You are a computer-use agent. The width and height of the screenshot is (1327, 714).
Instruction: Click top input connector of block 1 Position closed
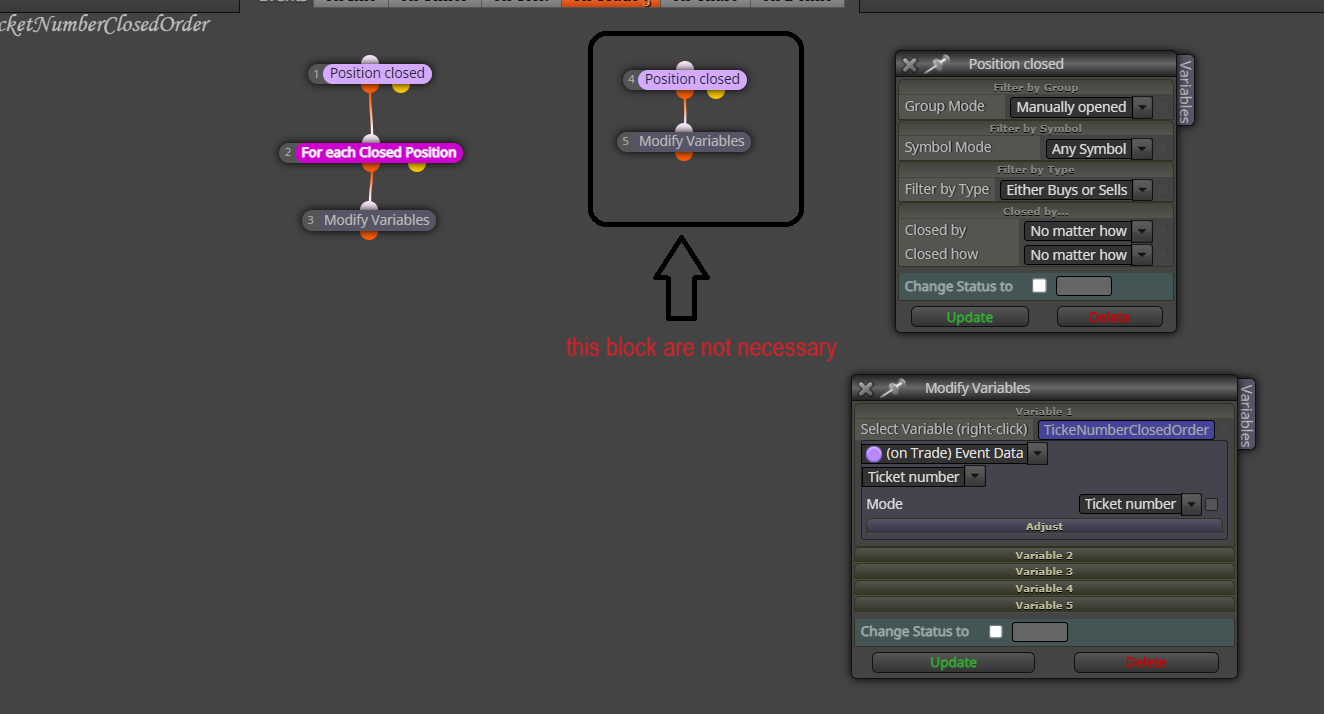[370, 61]
